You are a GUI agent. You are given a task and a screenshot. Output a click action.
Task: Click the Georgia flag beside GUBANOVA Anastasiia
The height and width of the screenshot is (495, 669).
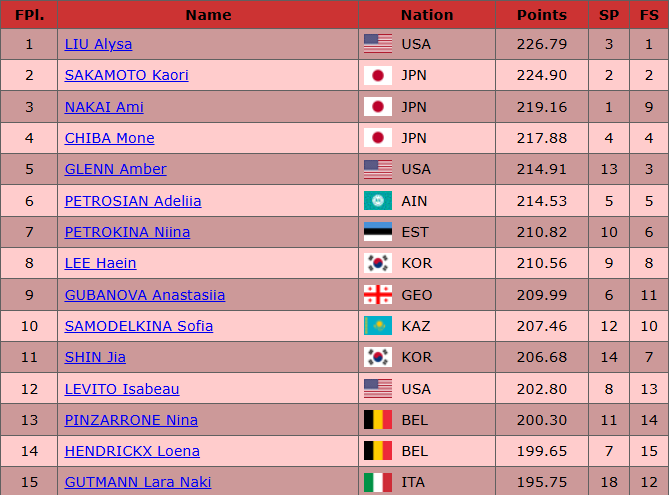tap(378, 295)
